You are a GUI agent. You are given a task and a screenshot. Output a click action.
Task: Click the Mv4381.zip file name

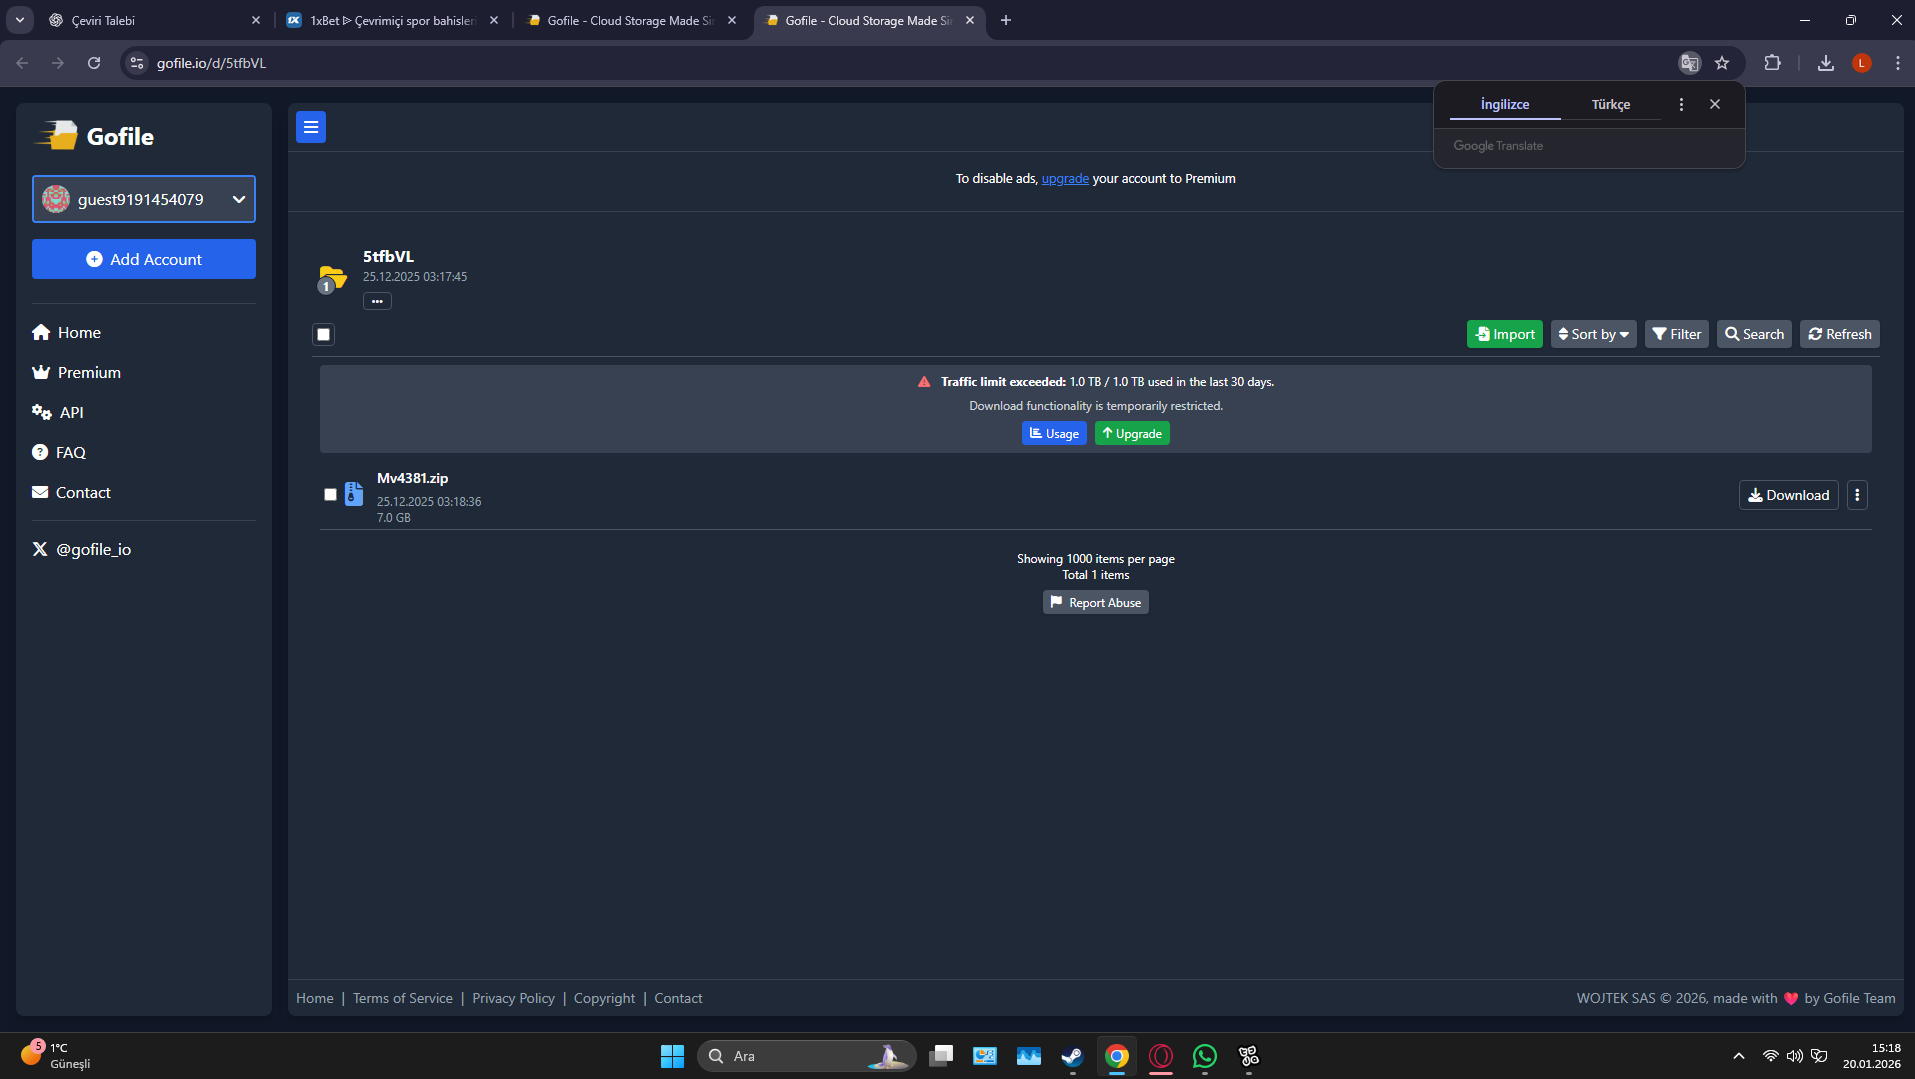[412, 478]
